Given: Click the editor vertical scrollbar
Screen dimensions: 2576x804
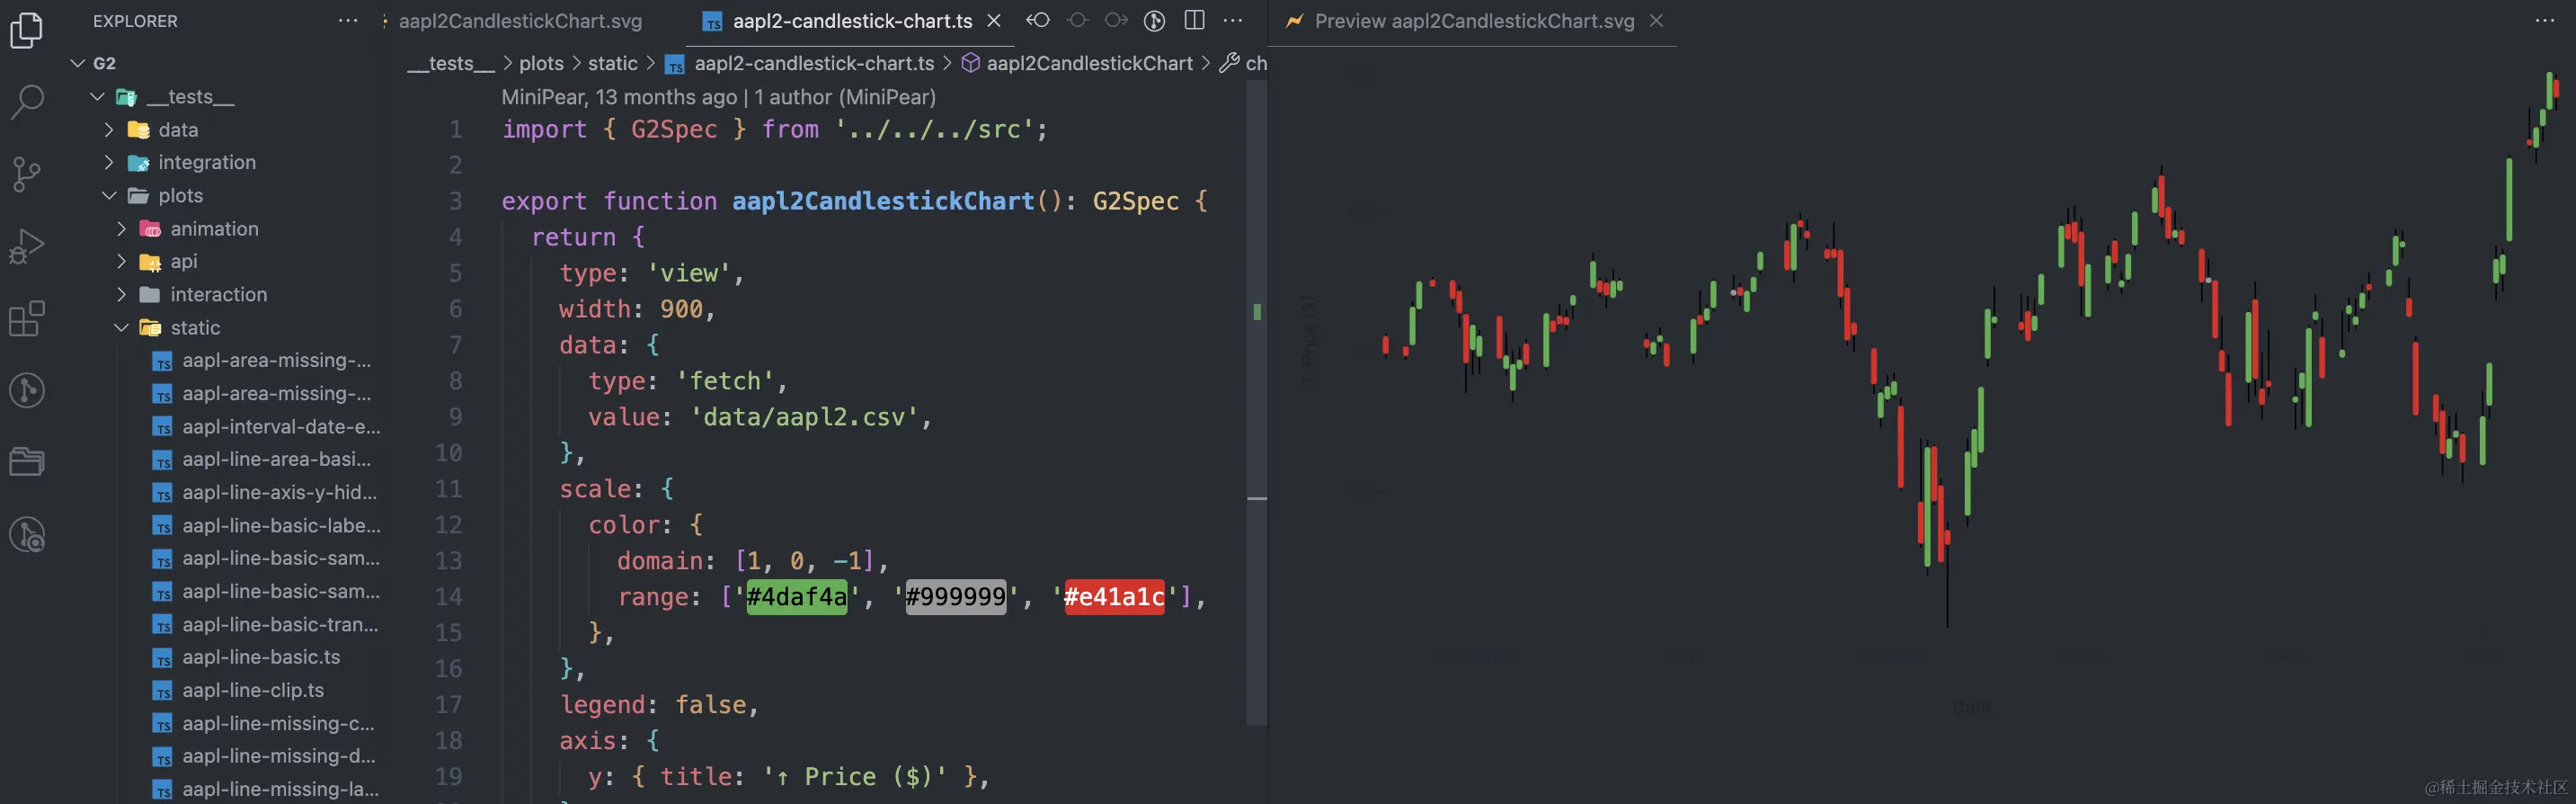Looking at the screenshot, I should click(x=1257, y=402).
